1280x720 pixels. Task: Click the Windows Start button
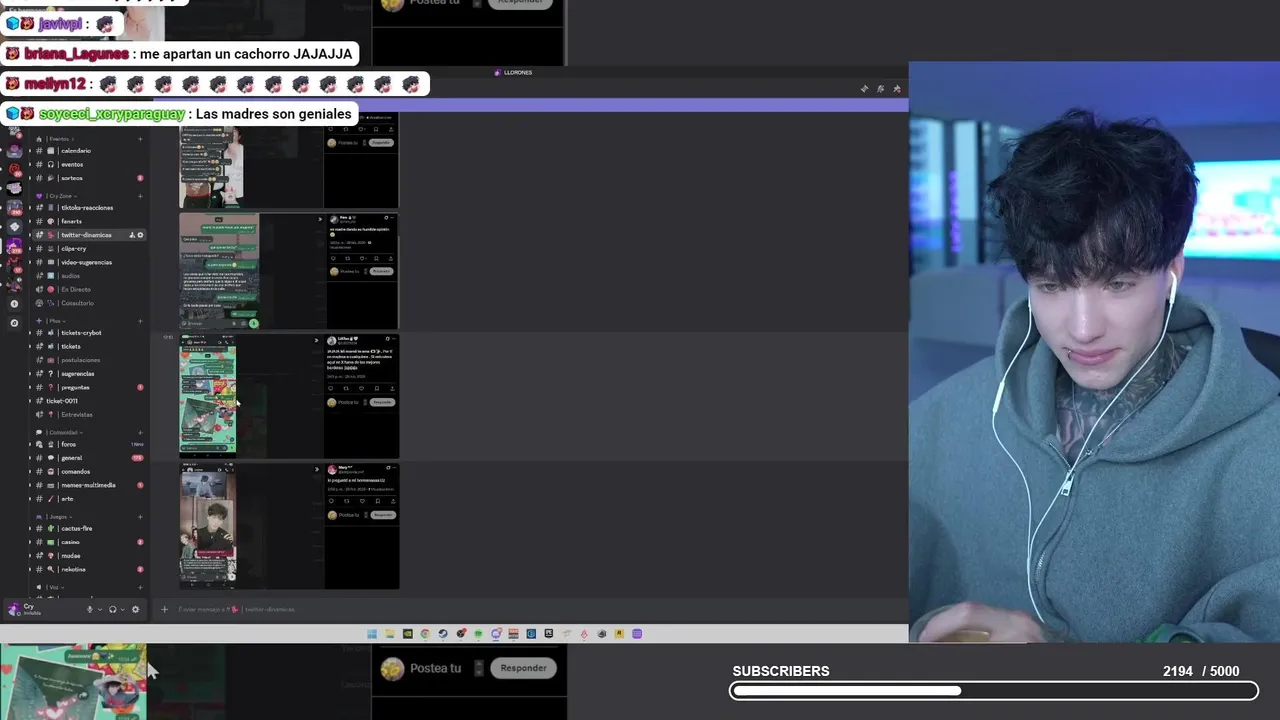(372, 634)
